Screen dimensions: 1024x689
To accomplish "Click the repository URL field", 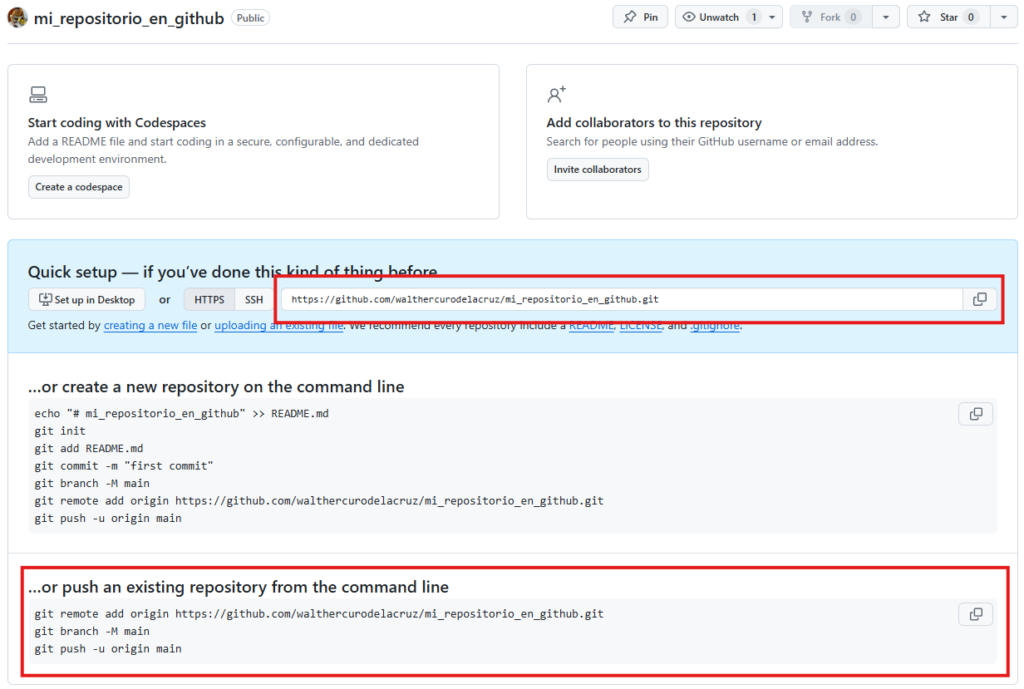I will point(622,299).
